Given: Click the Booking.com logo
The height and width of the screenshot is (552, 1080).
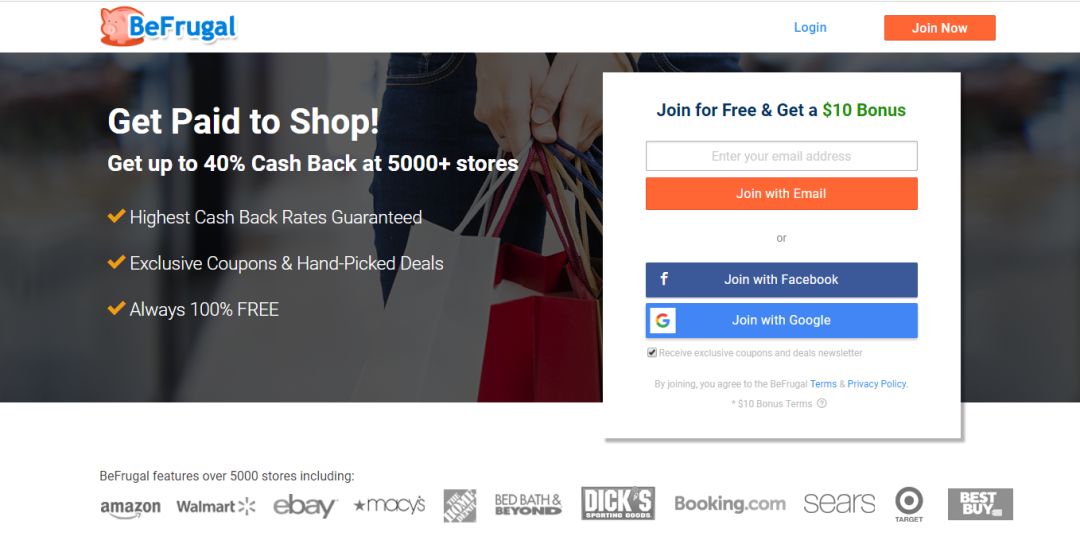Looking at the screenshot, I should pos(729,504).
